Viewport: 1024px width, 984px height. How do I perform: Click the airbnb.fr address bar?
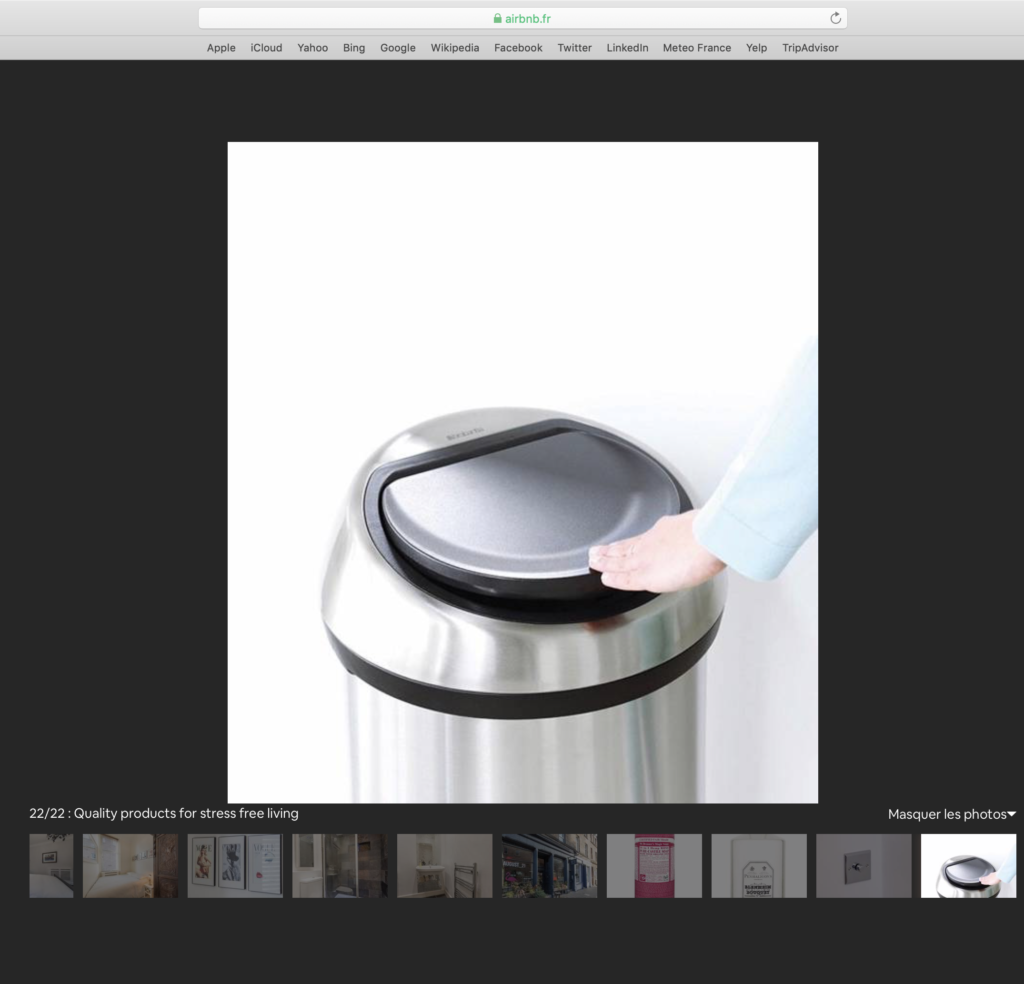pos(600,18)
